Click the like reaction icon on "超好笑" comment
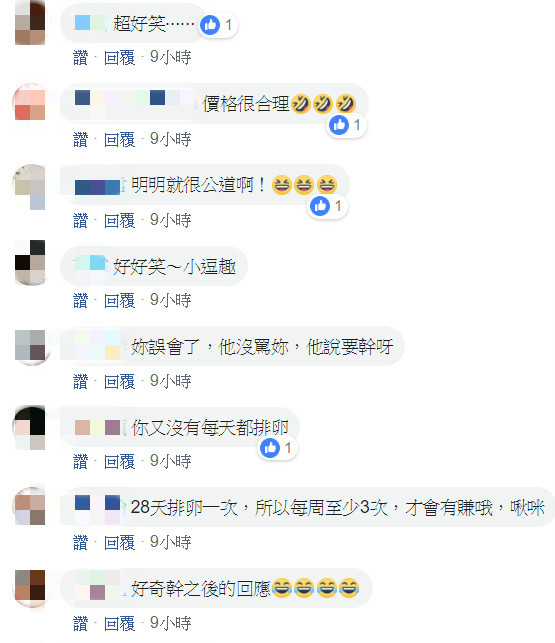 click(x=210, y=25)
